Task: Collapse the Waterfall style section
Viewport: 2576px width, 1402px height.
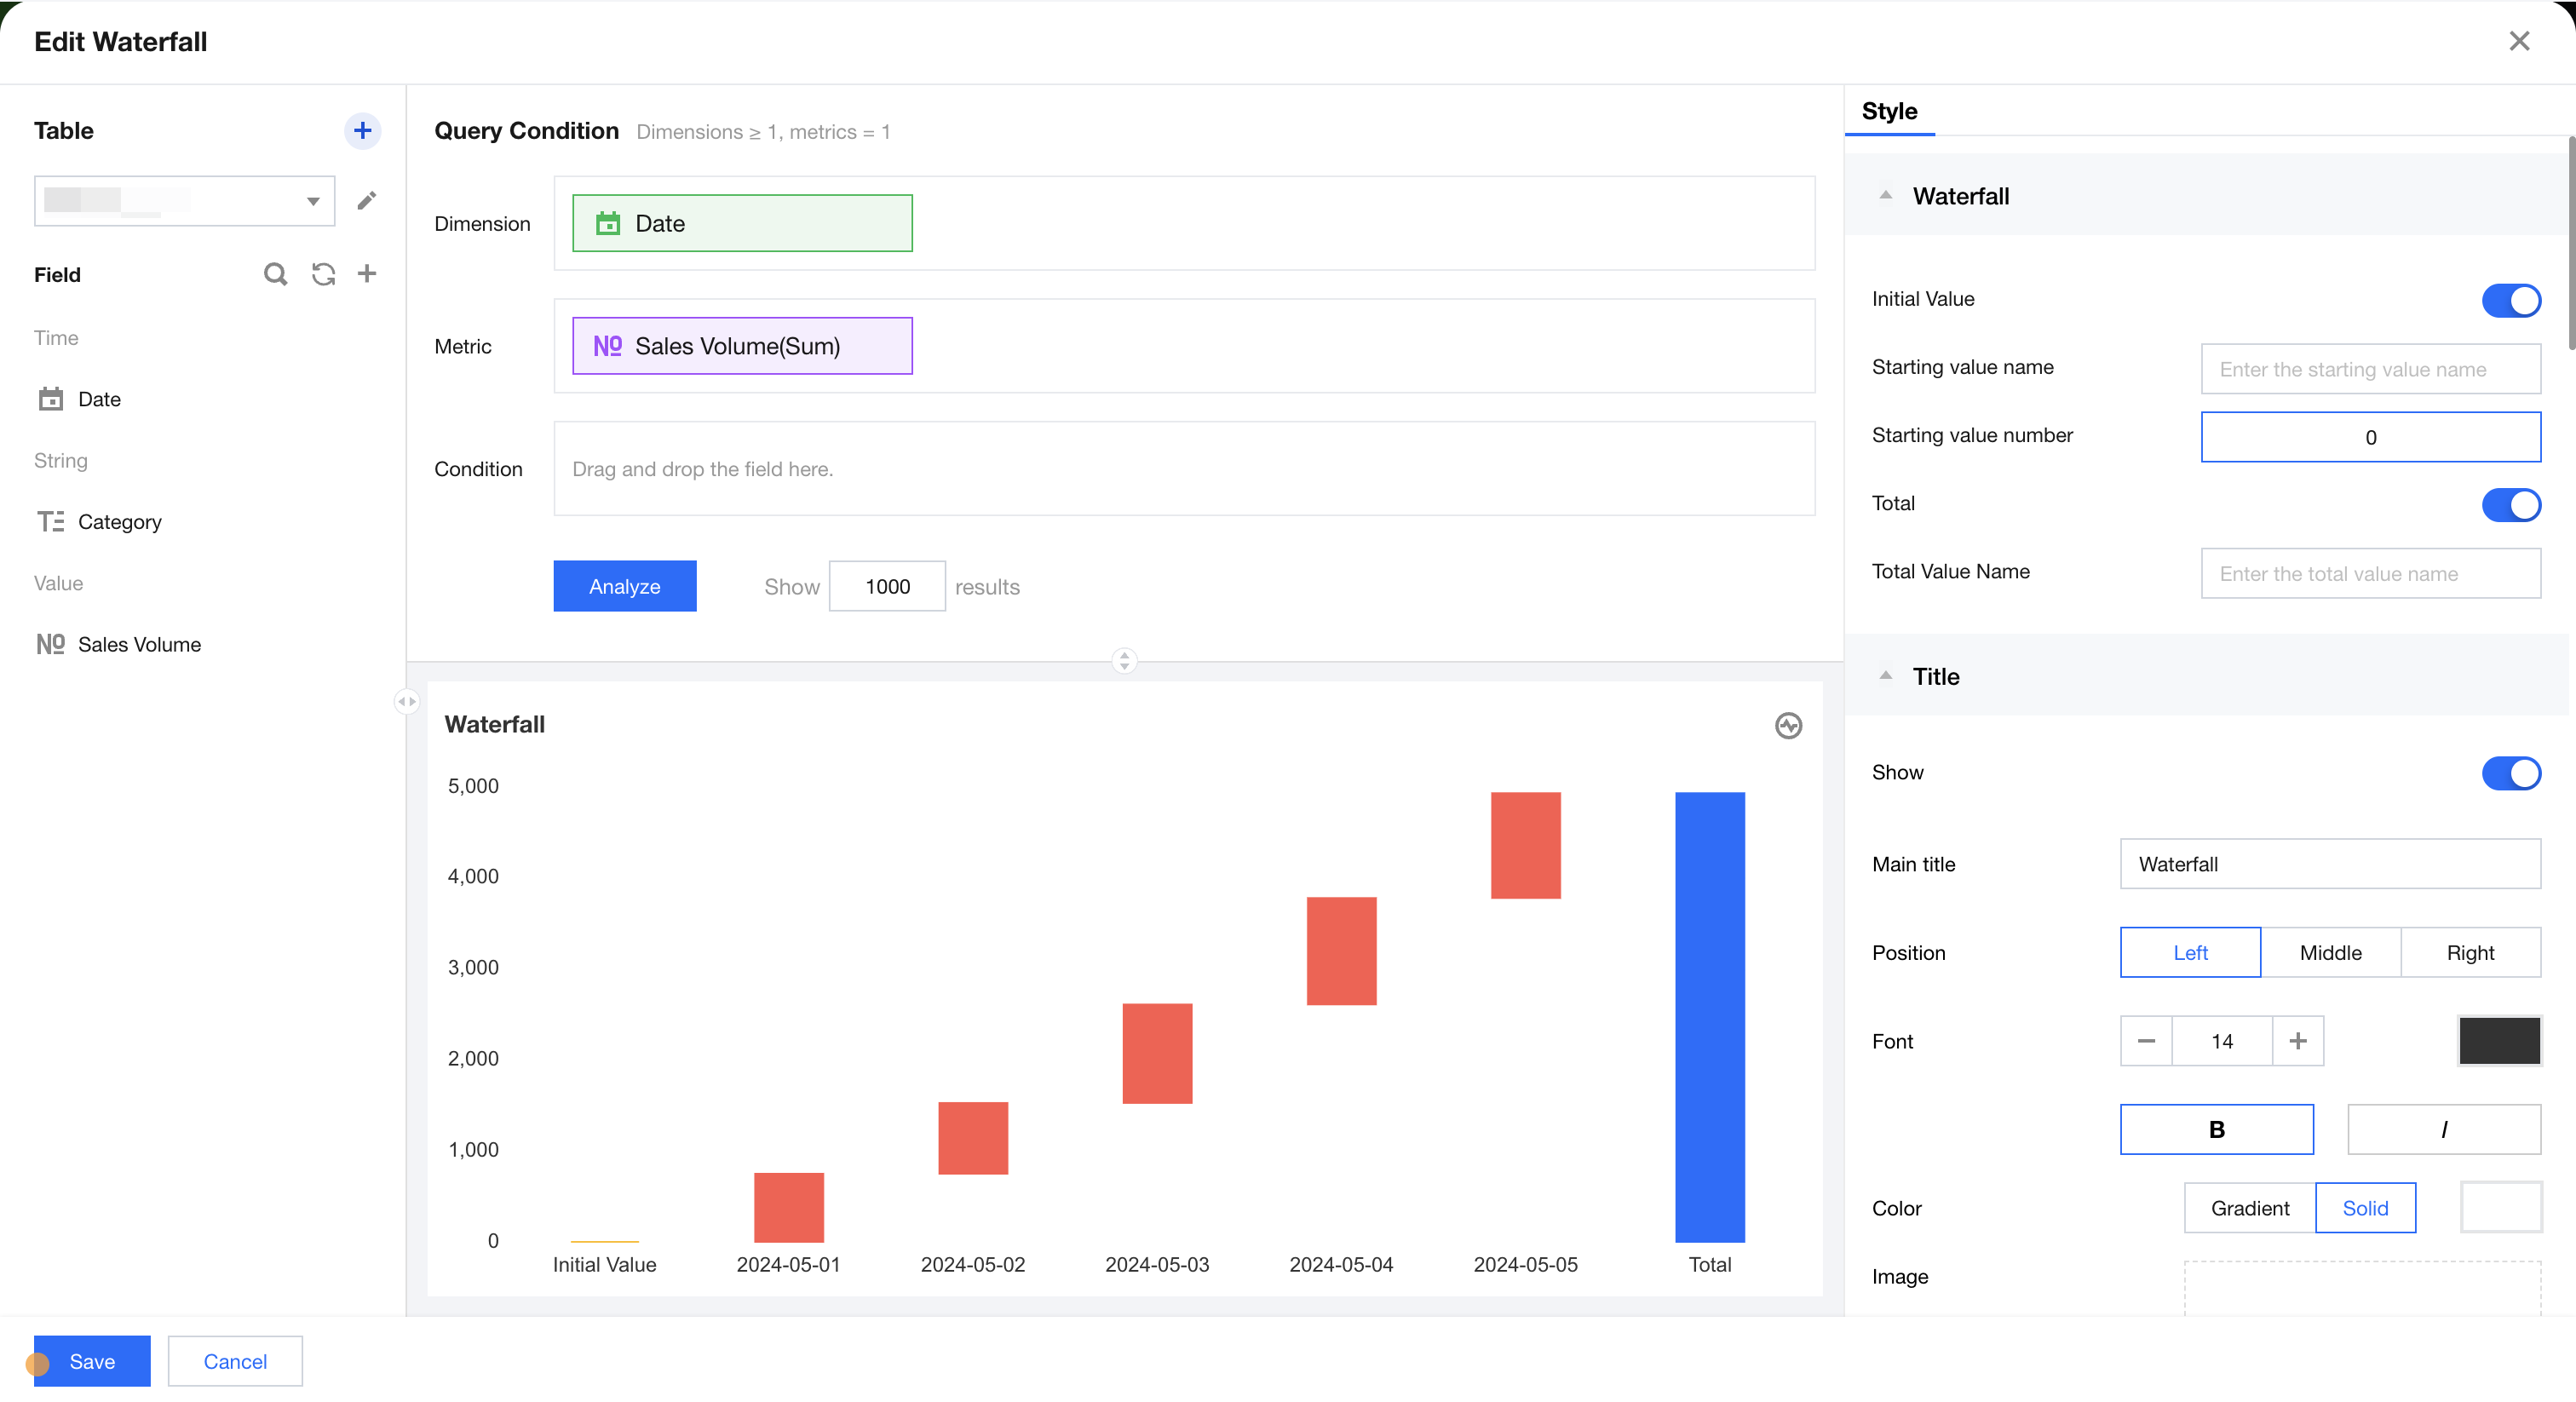Action: [1886, 196]
